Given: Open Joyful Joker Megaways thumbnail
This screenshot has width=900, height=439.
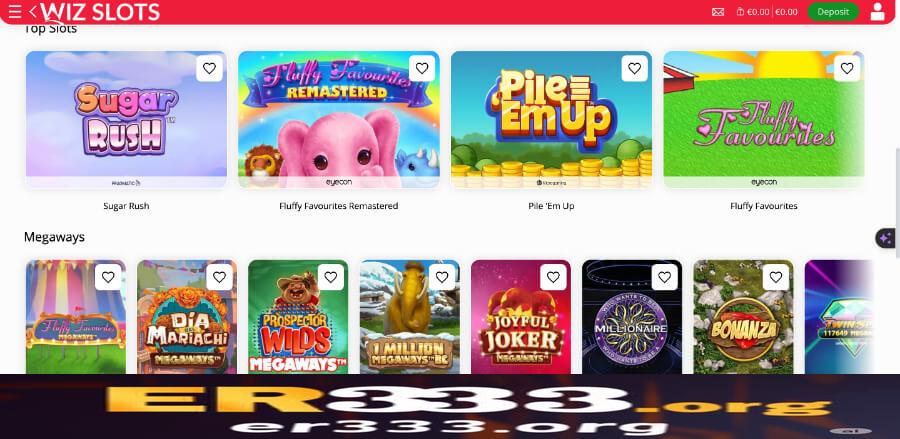Looking at the screenshot, I should click(521, 317).
